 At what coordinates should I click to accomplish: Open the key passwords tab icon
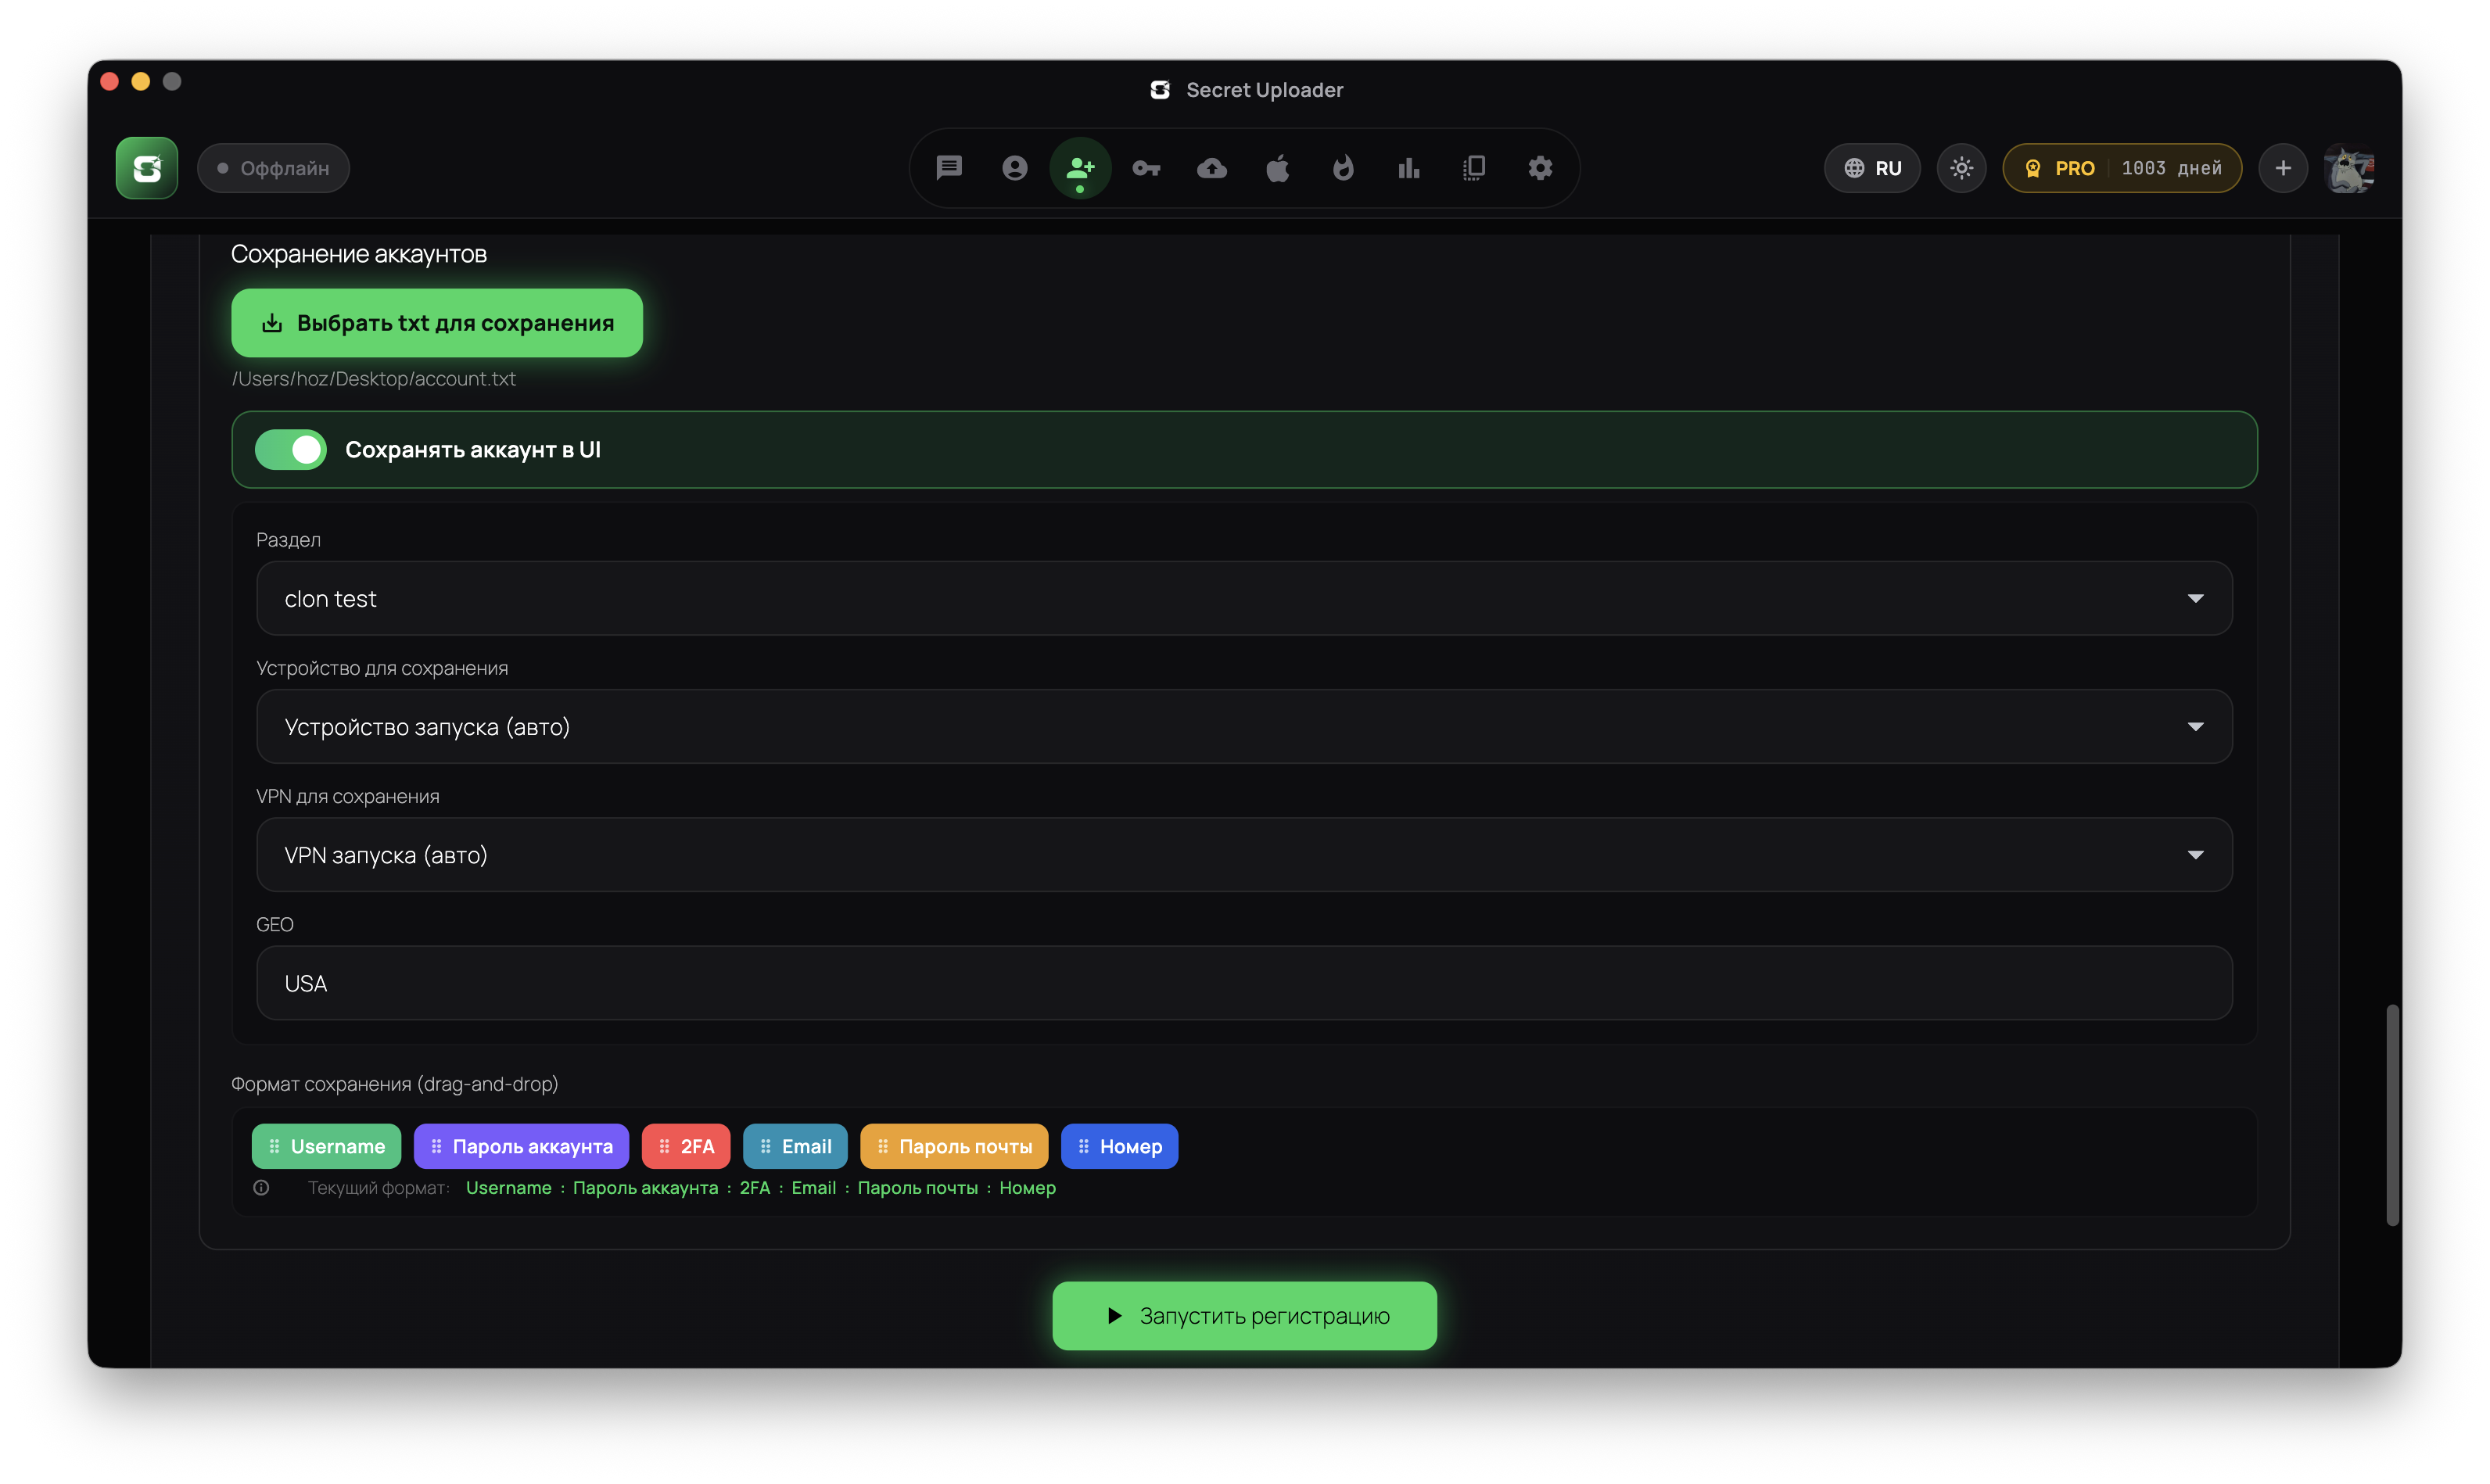pyautogui.click(x=1146, y=168)
